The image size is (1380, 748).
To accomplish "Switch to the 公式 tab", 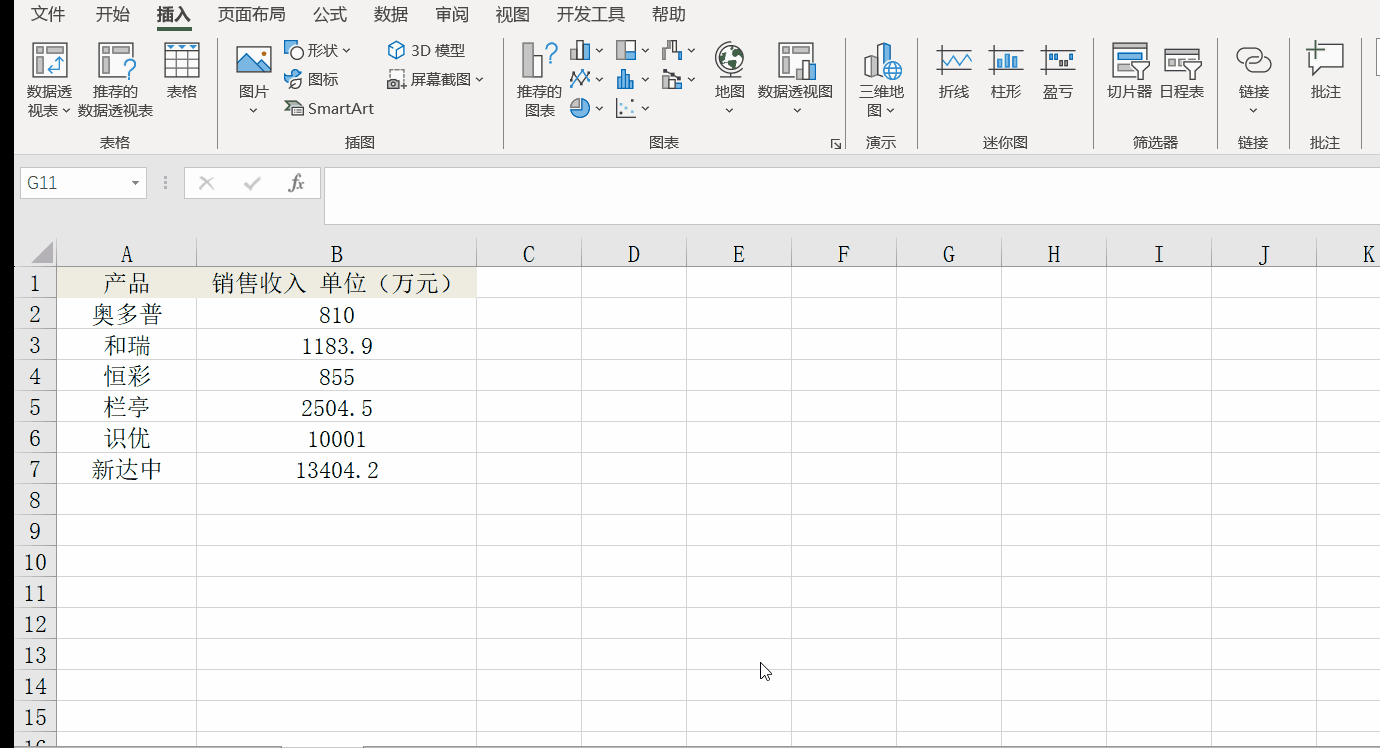I will 329,14.
